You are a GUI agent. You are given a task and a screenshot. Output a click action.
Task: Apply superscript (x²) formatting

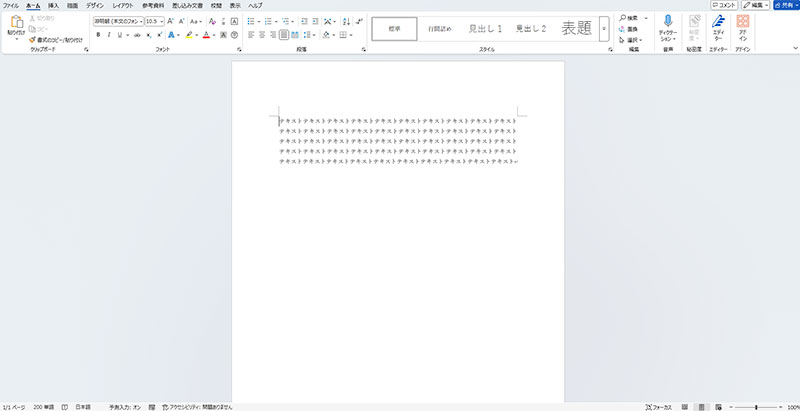pyautogui.click(x=160, y=35)
